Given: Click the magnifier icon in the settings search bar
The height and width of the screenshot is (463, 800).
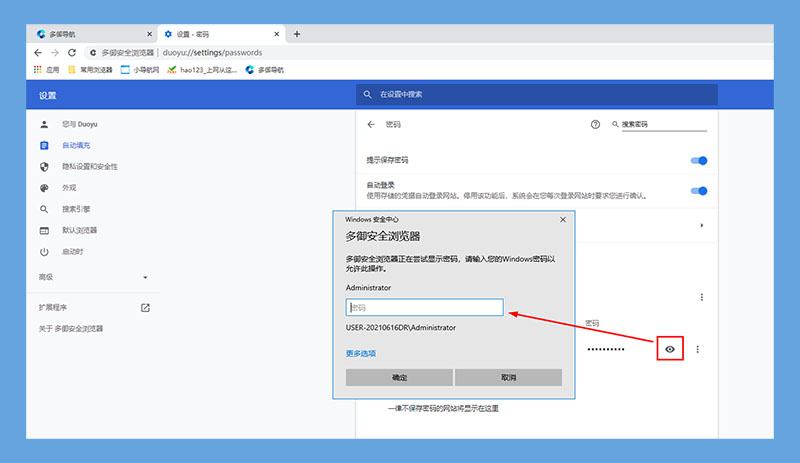Looking at the screenshot, I should [x=367, y=94].
